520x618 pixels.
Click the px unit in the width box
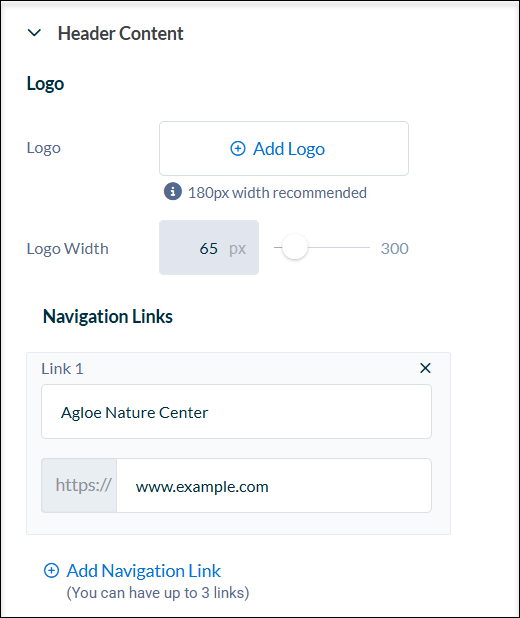237,249
